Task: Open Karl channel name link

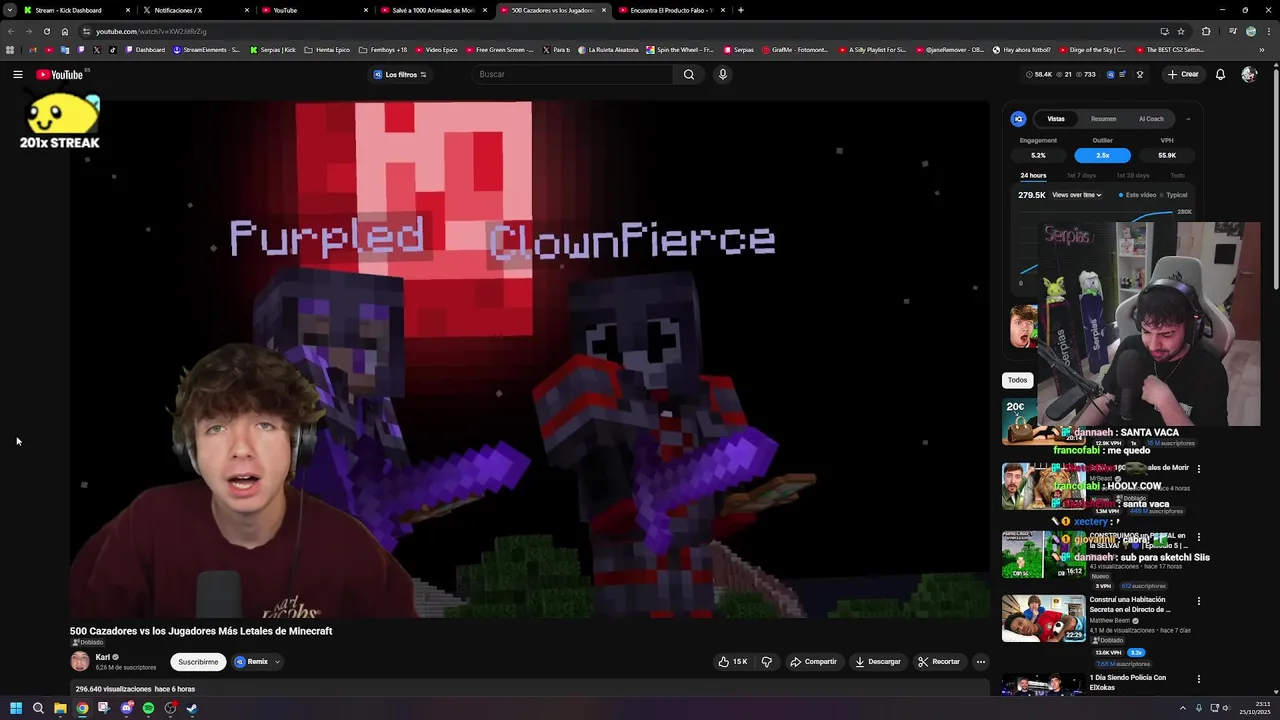Action: pyautogui.click(x=102, y=657)
